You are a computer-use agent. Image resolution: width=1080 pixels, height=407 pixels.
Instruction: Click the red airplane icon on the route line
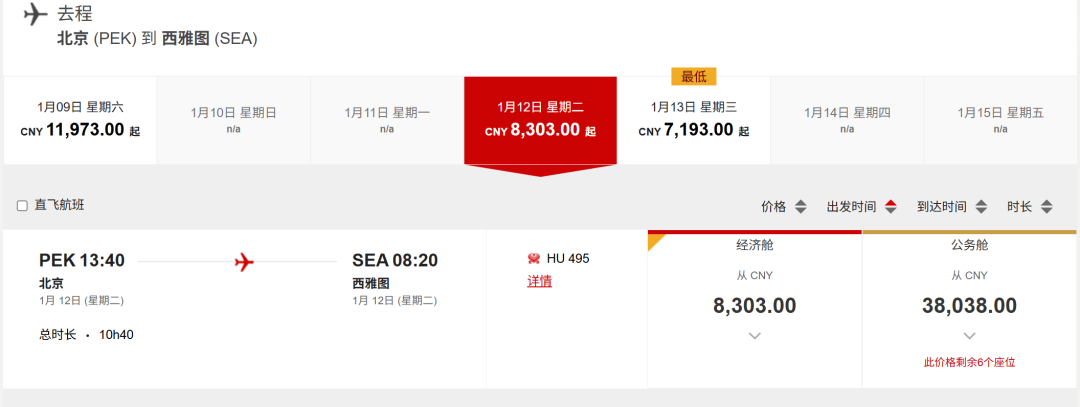pos(244,262)
